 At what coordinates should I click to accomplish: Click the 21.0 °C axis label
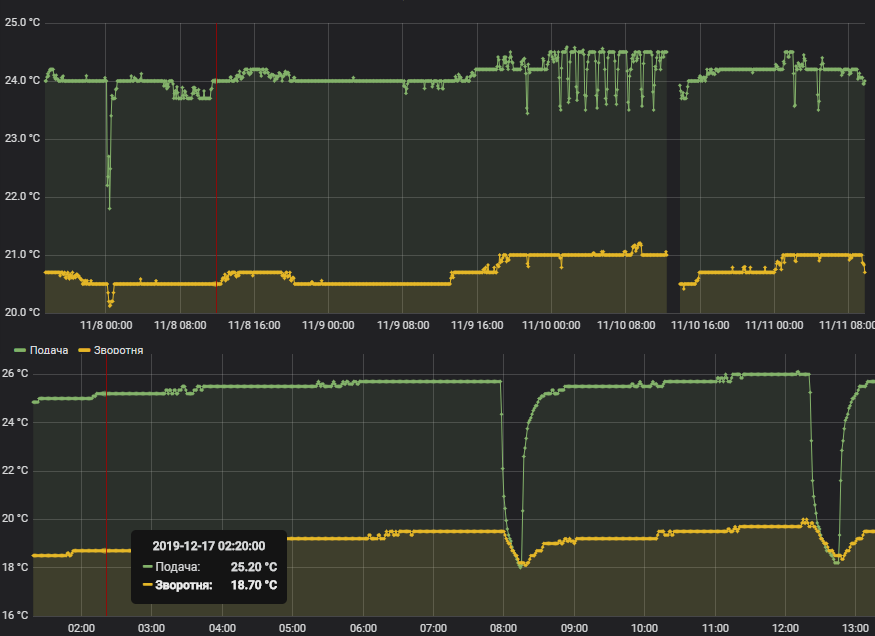pos(22,255)
